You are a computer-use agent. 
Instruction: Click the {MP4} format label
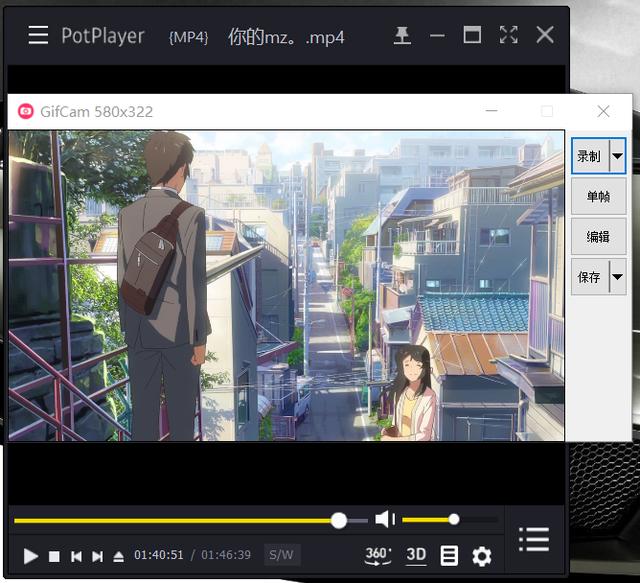[189, 37]
